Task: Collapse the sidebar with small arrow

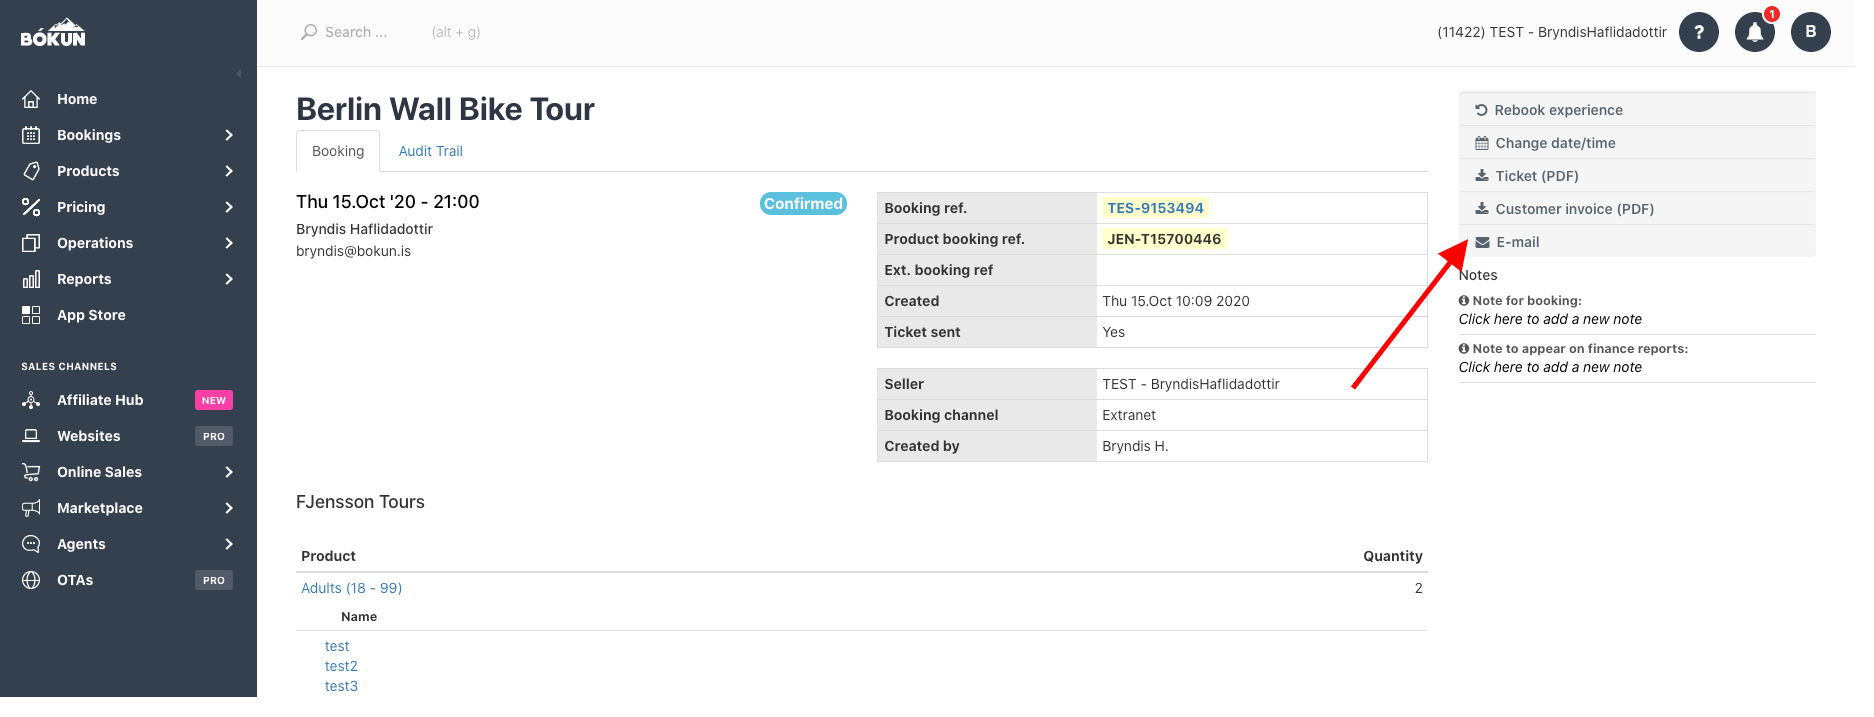Action: pyautogui.click(x=239, y=74)
